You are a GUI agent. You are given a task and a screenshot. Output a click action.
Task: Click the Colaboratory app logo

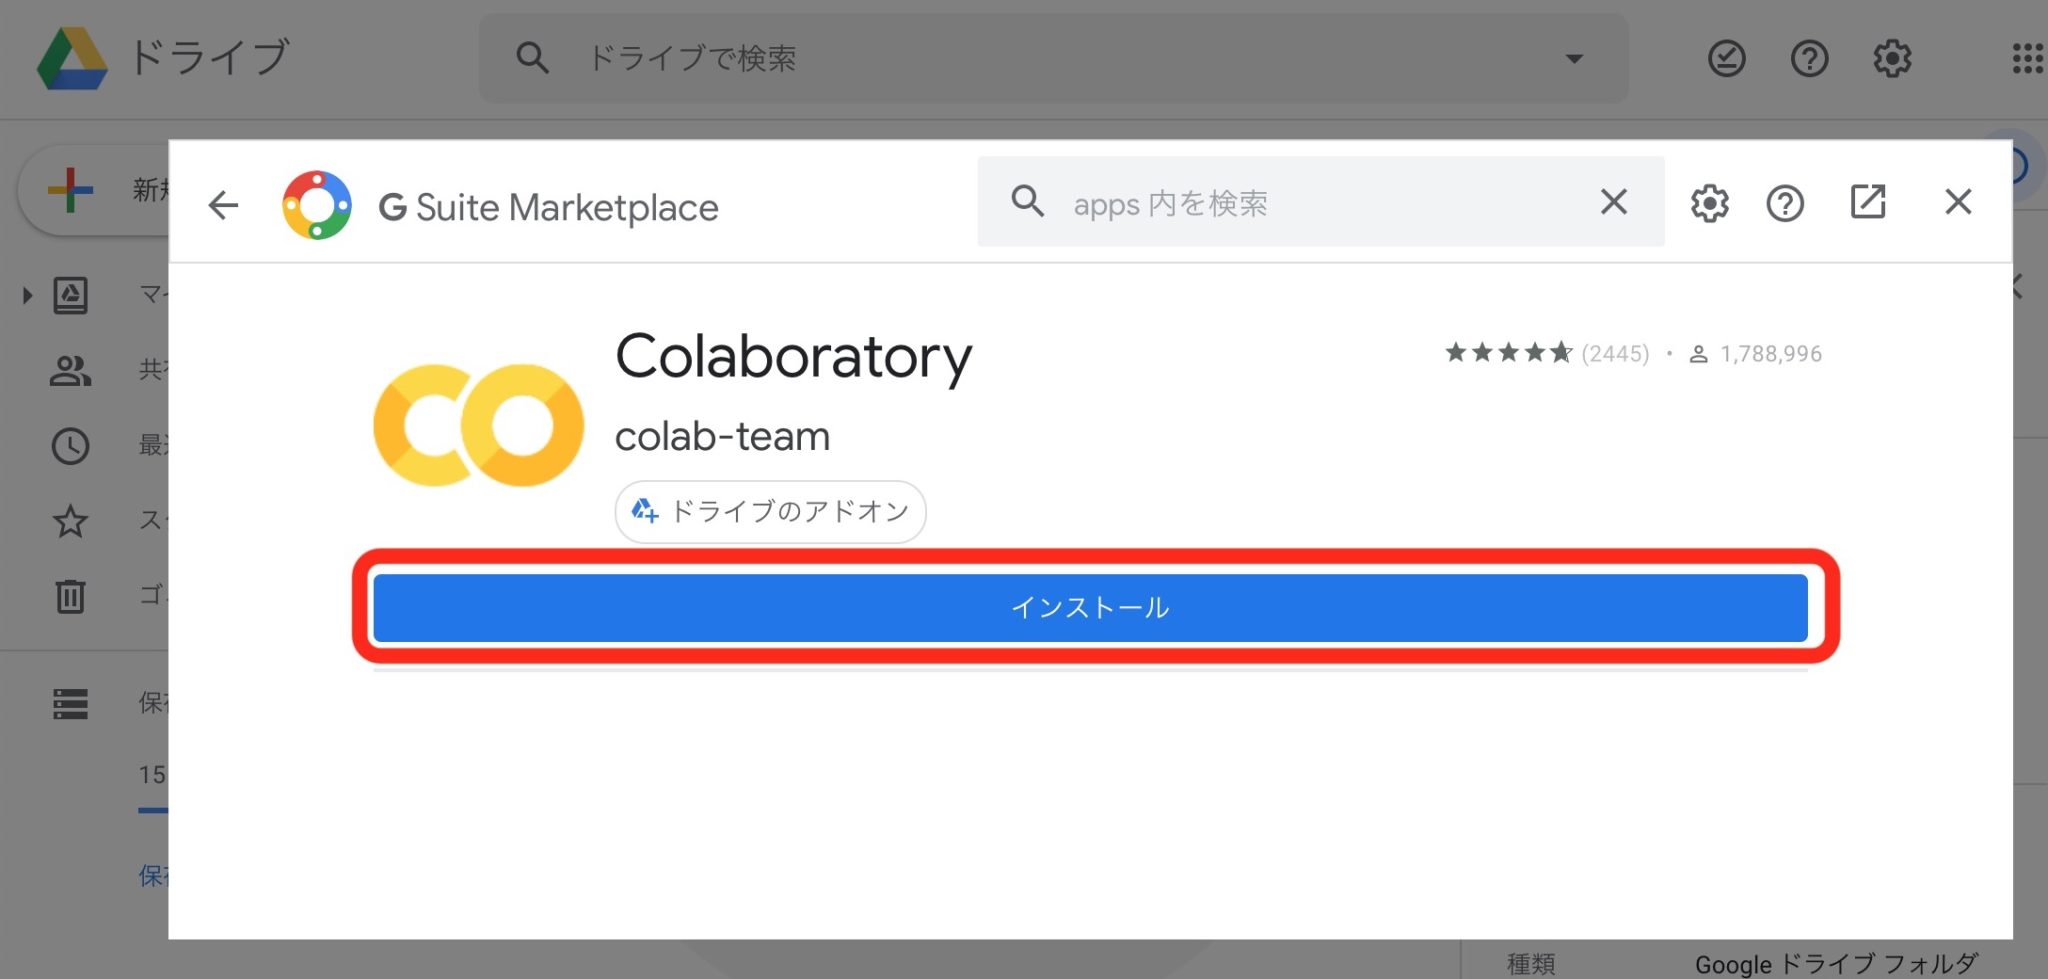(x=477, y=423)
